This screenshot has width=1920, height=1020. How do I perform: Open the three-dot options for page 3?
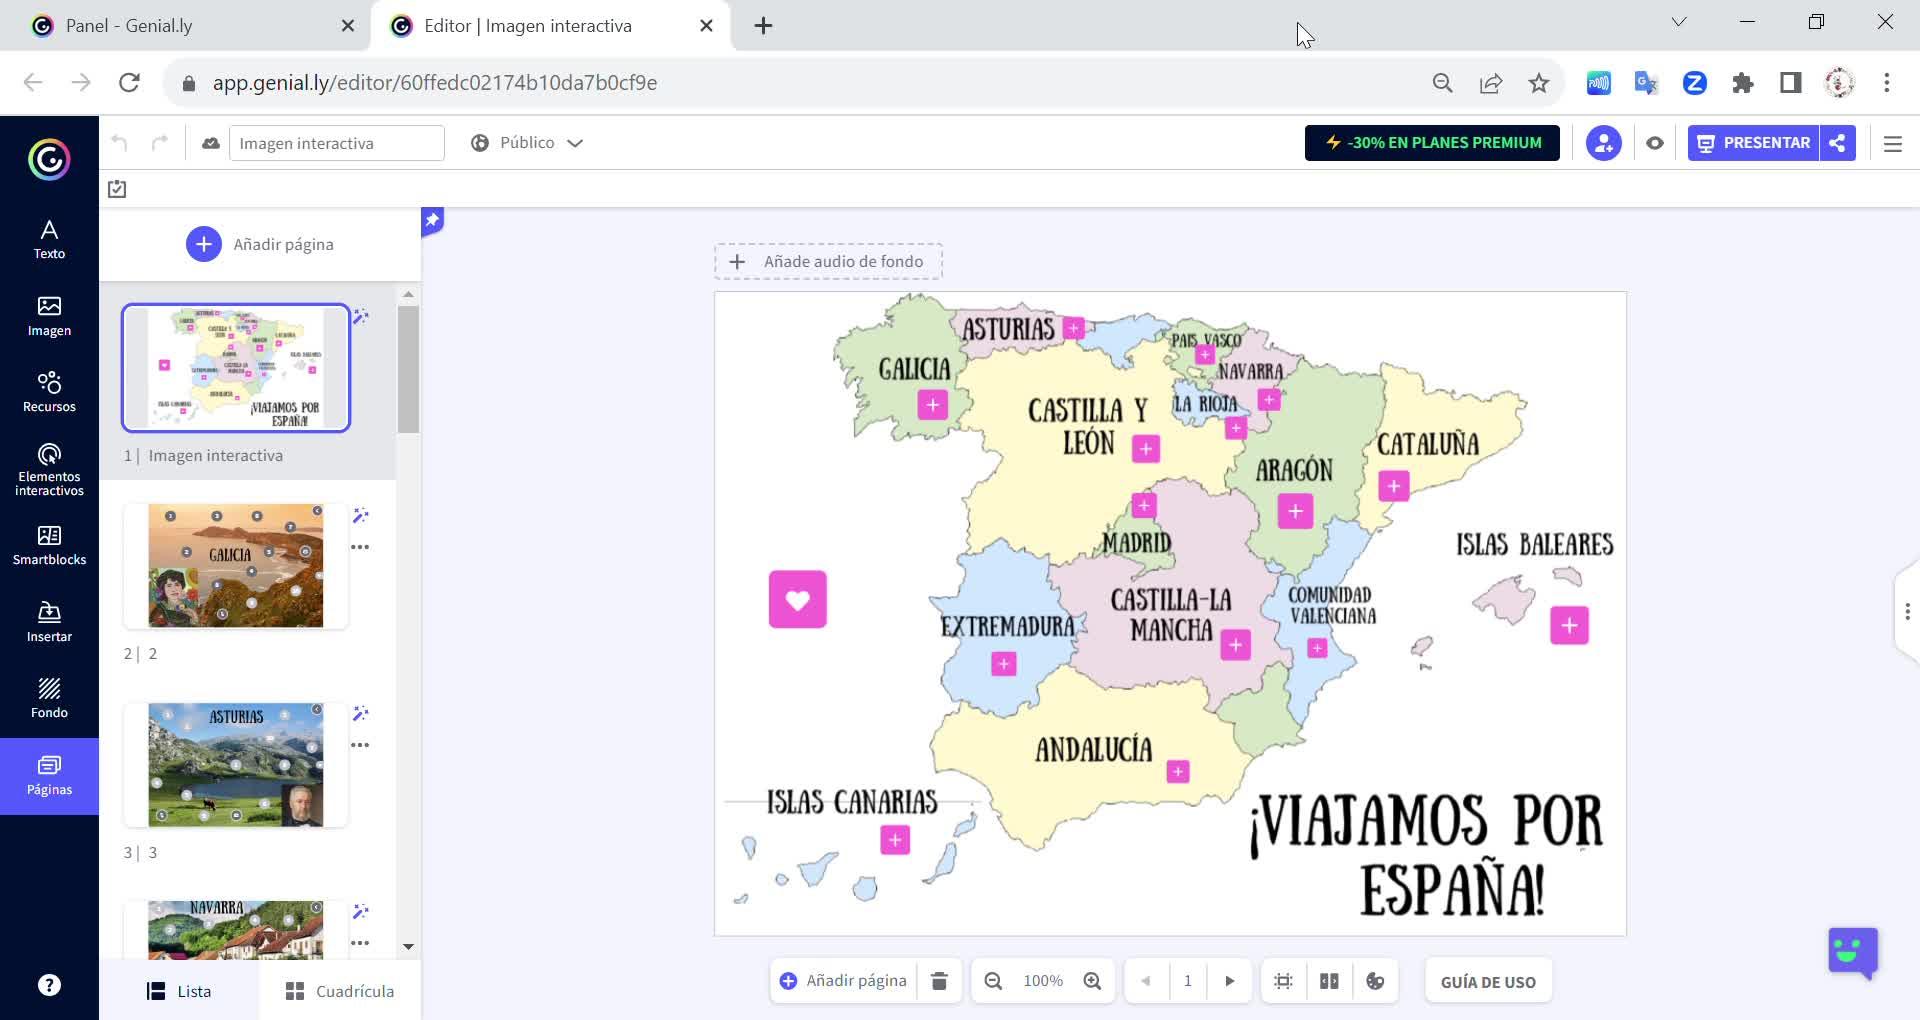pos(360,745)
